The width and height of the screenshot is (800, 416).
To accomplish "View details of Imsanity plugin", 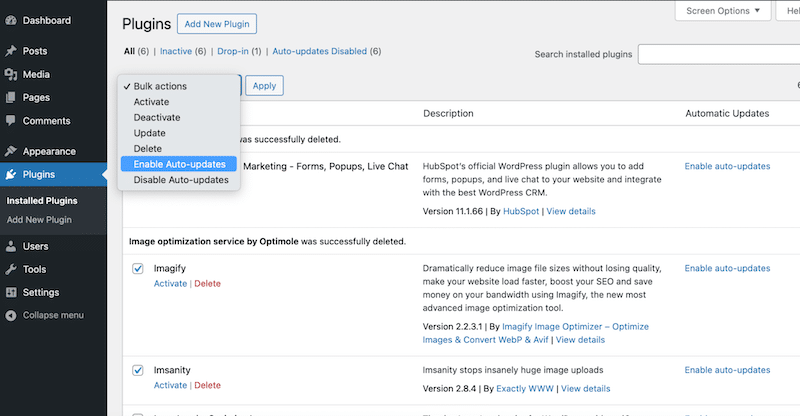I will click(x=586, y=389).
